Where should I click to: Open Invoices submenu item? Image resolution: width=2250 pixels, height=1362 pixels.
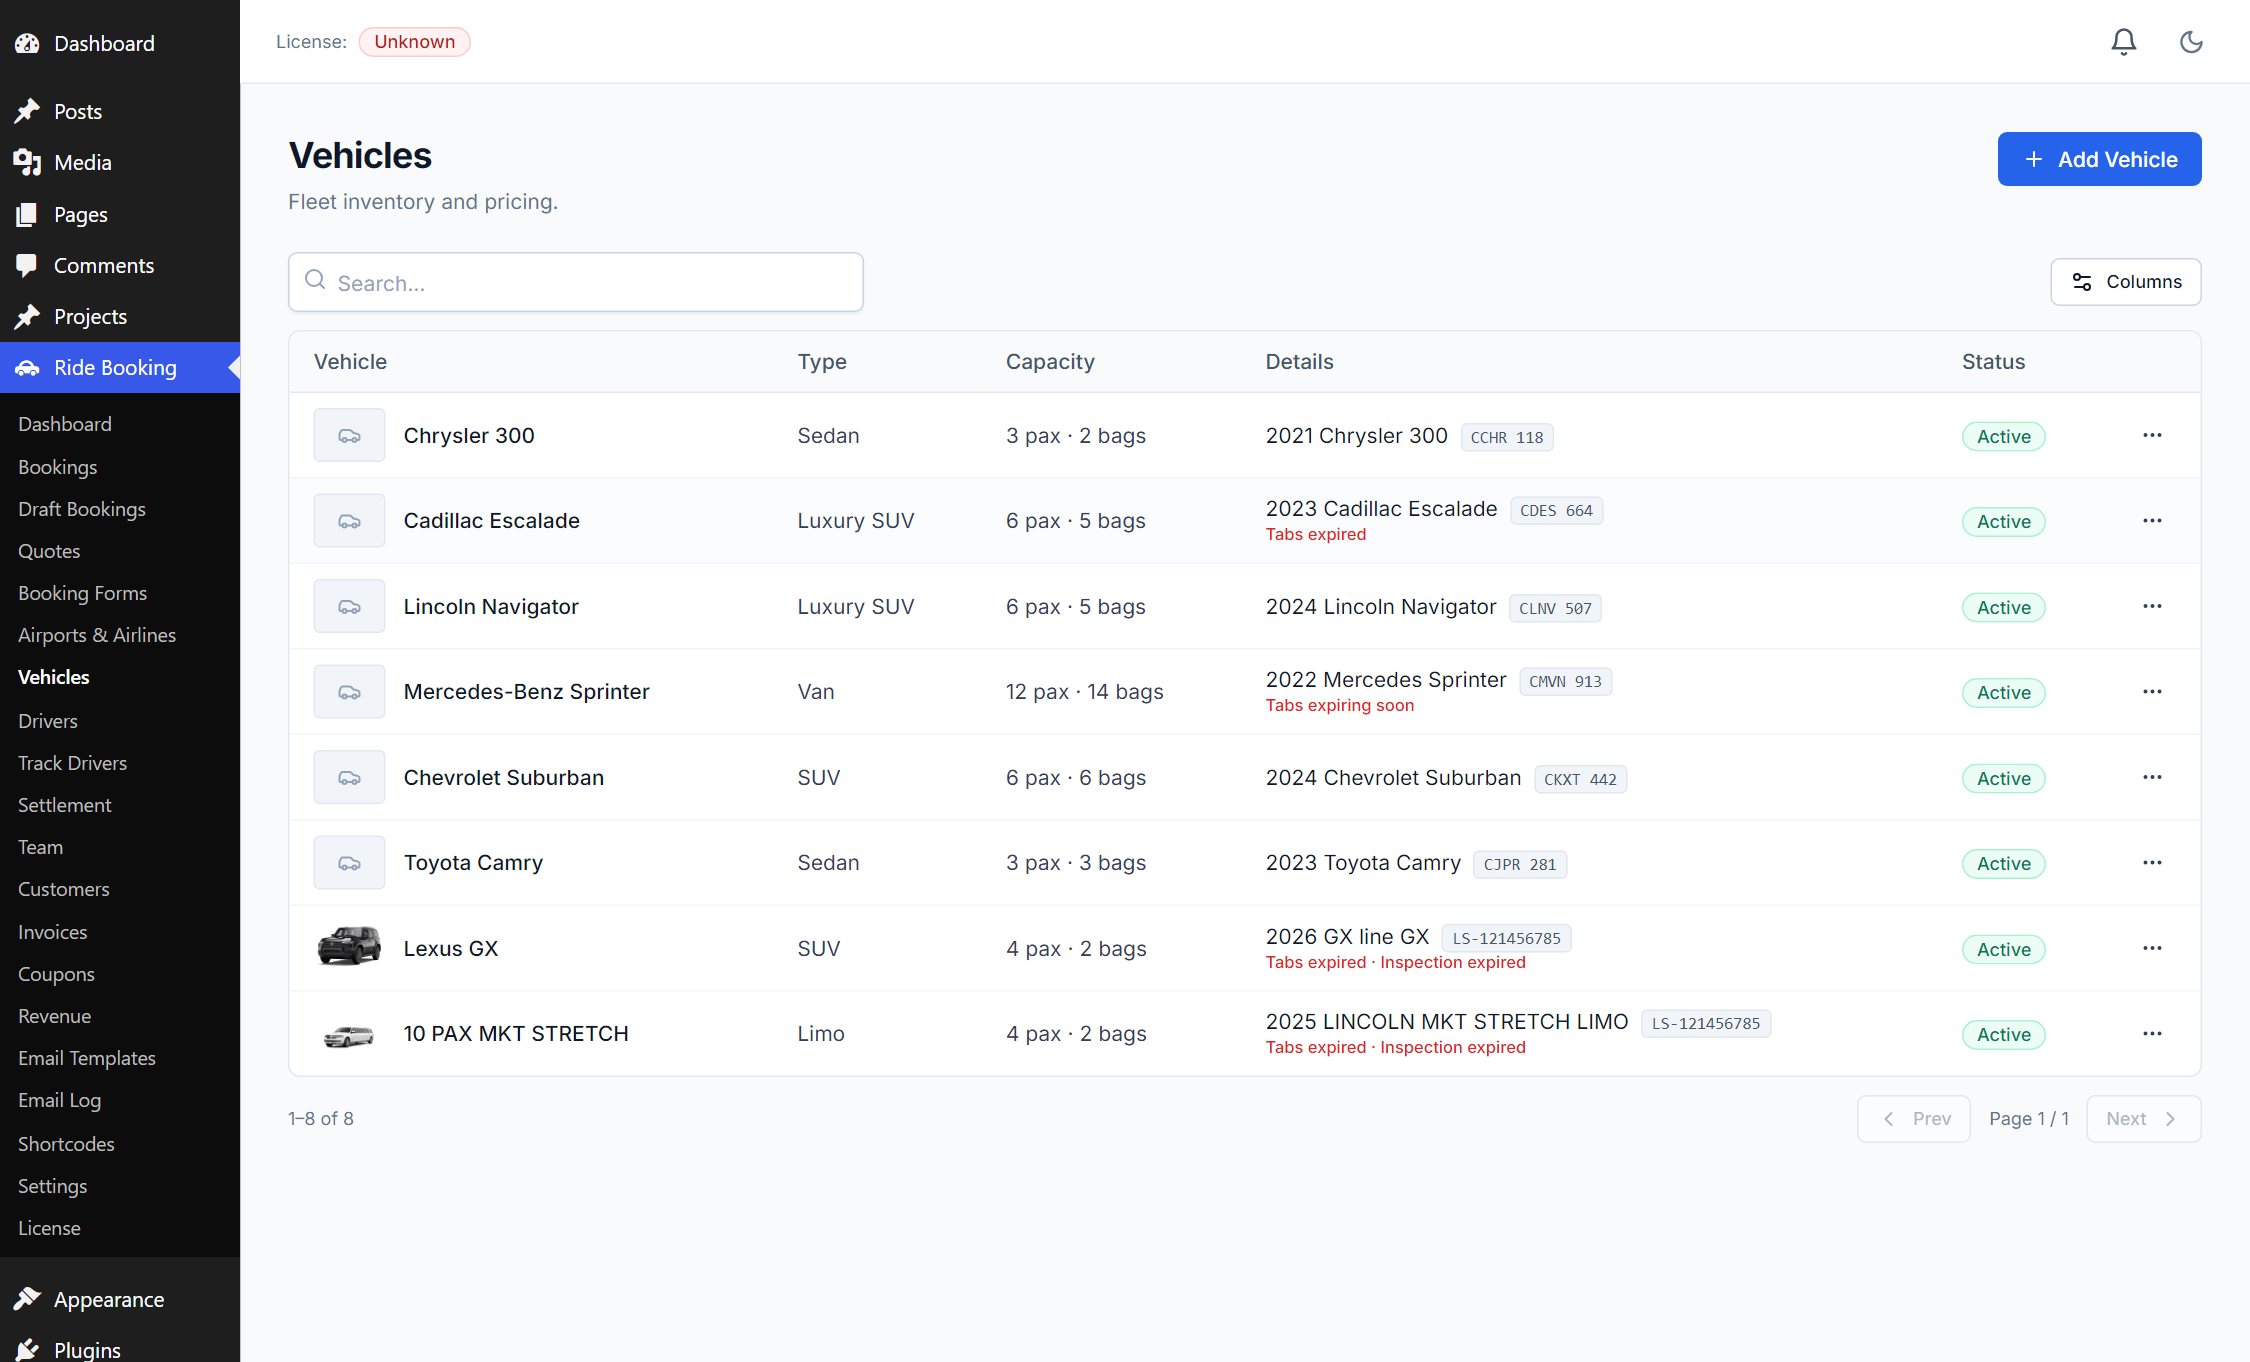pos(53,932)
